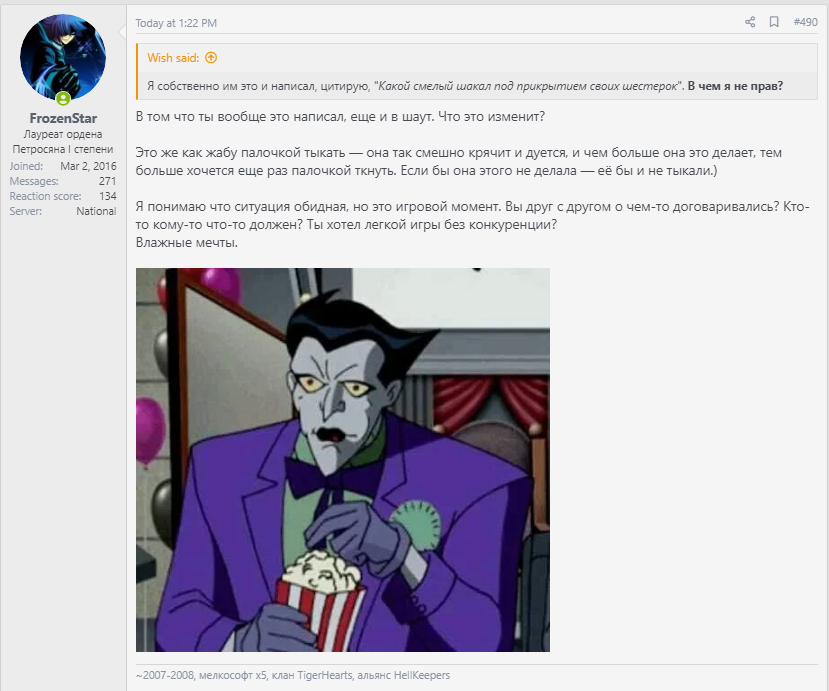
Task: Click the post body text paragraph about the frog
Action: [x=458, y=161]
